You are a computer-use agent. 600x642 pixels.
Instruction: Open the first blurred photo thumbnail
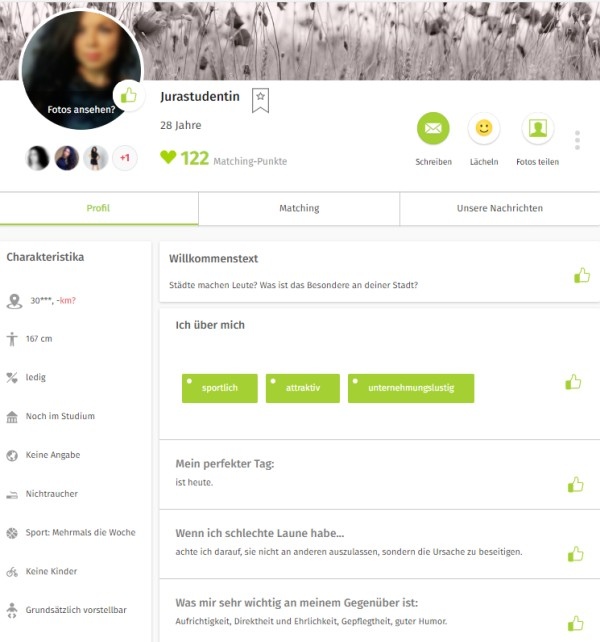click(37, 158)
